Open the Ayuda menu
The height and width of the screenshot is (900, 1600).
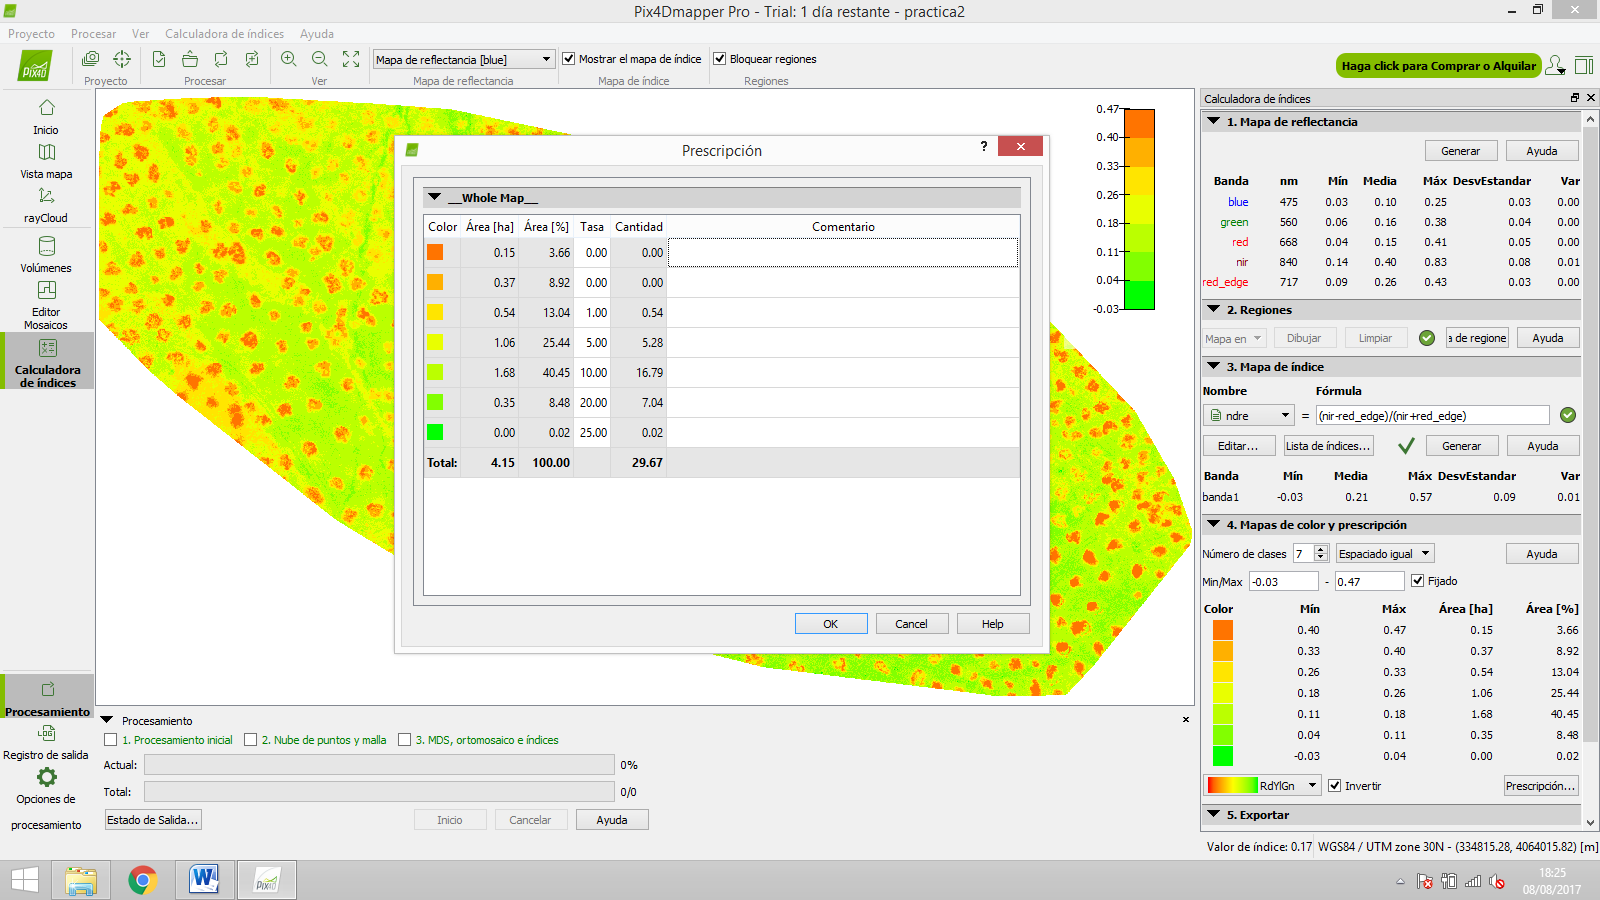coord(317,34)
